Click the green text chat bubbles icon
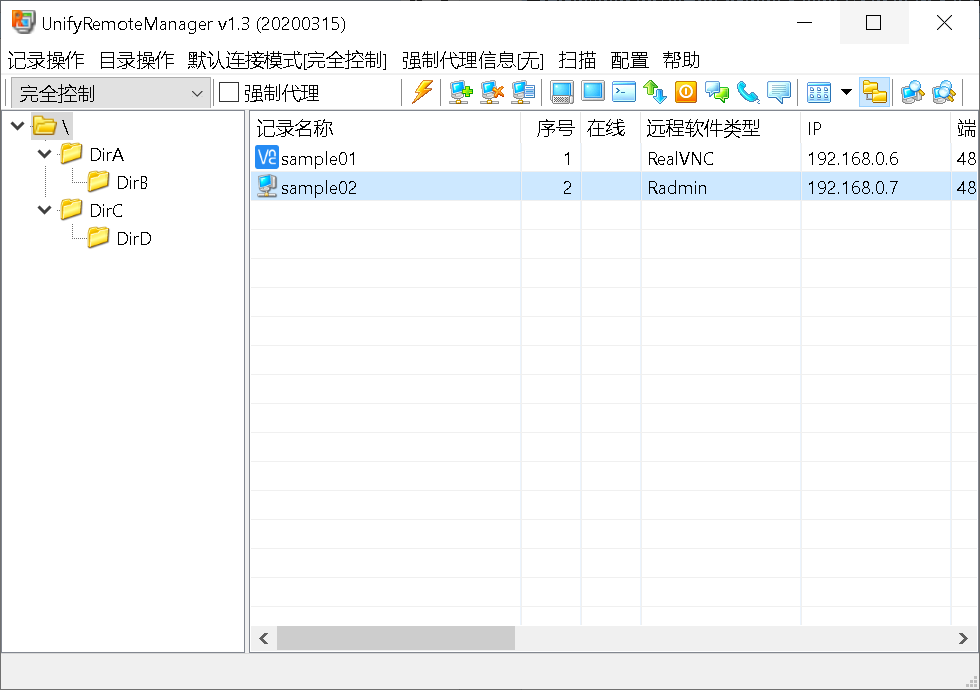 717,93
